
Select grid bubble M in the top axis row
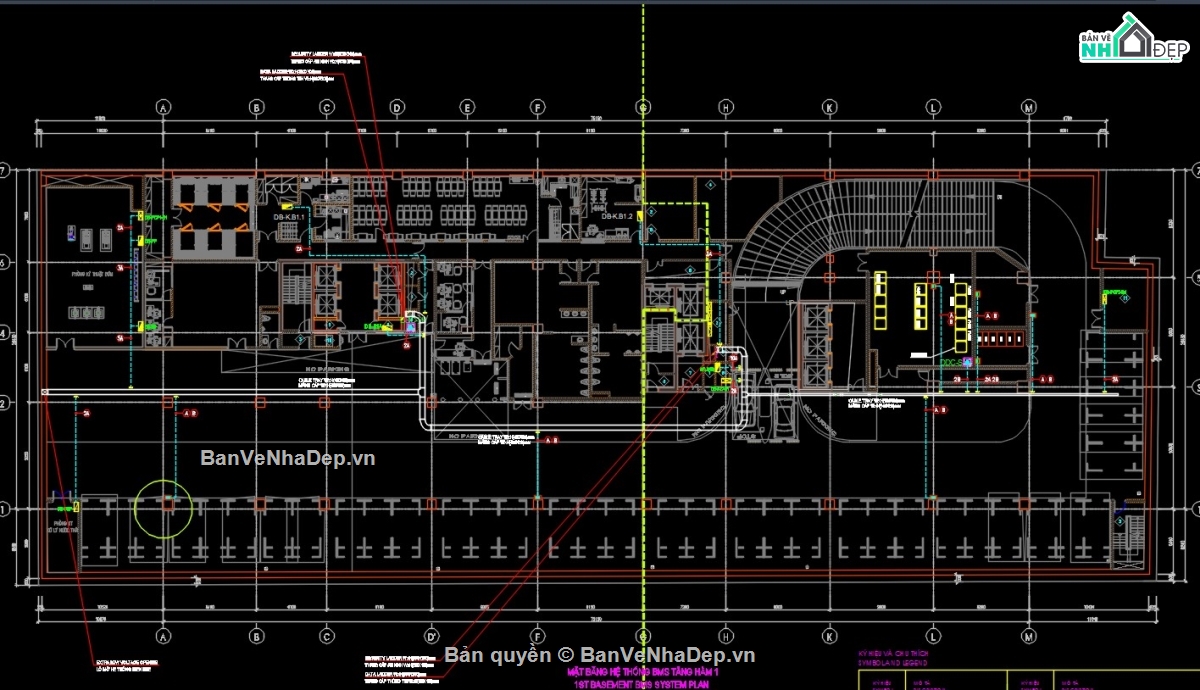tap(1027, 107)
